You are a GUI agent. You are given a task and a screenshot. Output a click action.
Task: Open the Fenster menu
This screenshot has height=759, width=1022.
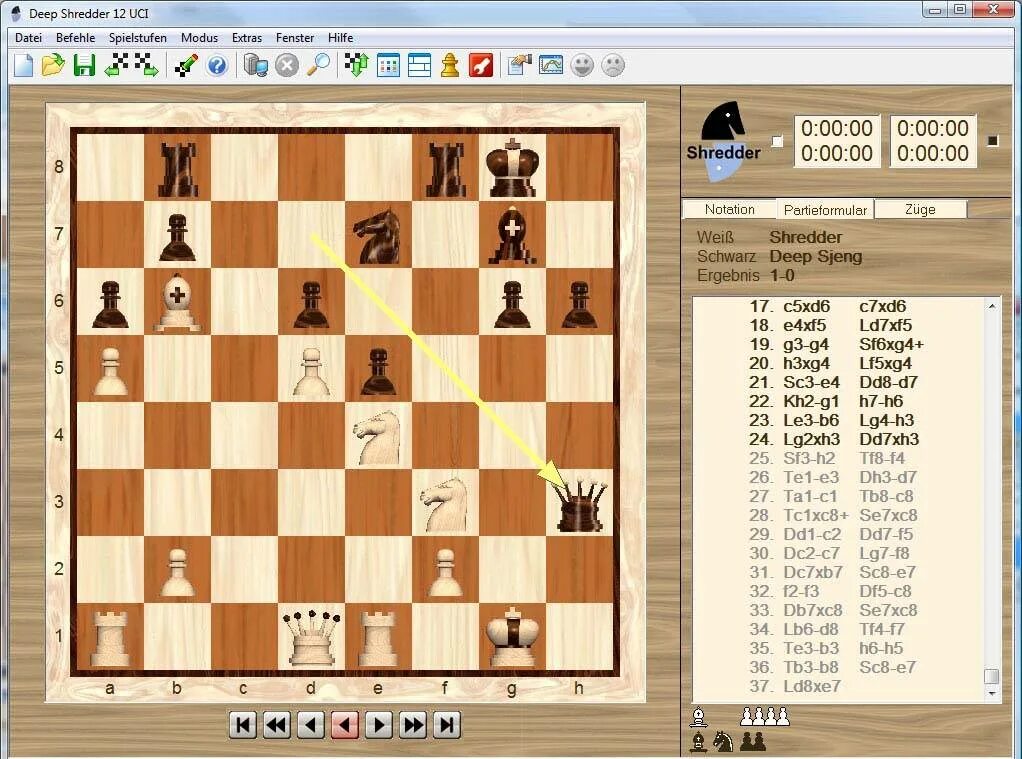coord(295,38)
